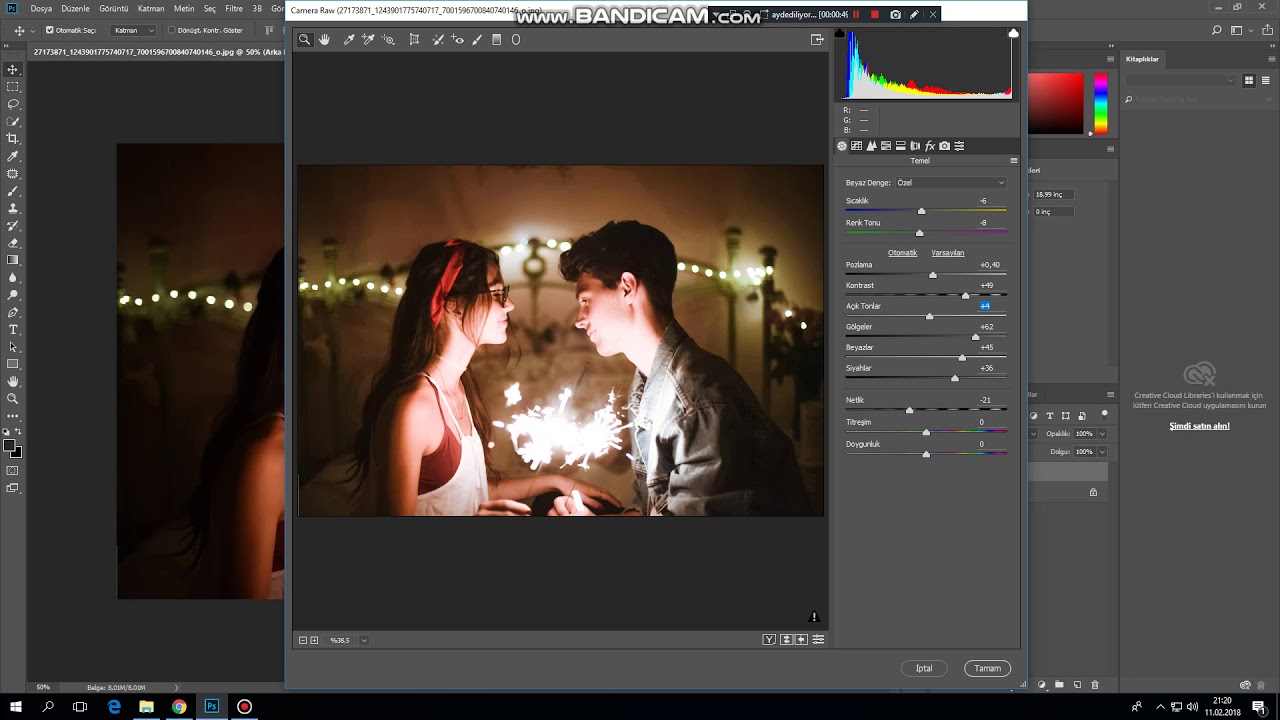Click the Tamam button
Image resolution: width=1280 pixels, height=720 pixels.
click(x=988, y=668)
